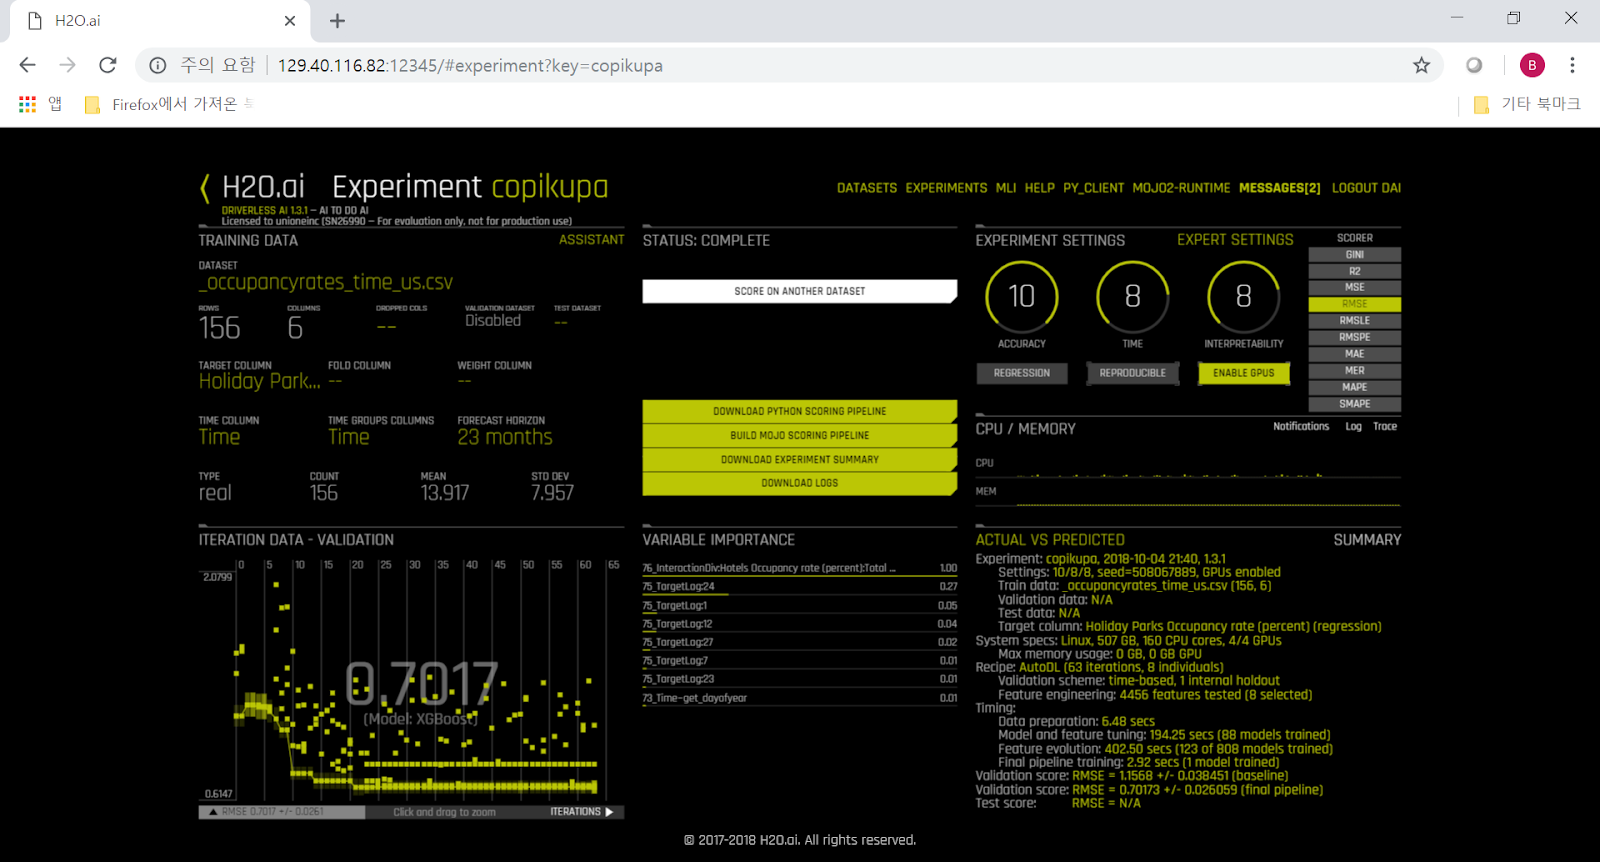
Task: Select GINI scorer
Action: [1354, 254]
